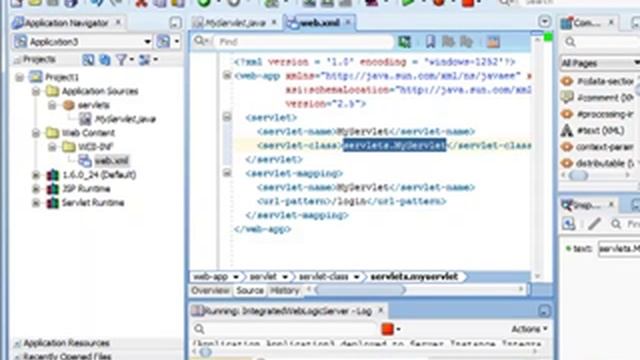Click the log panel horizontal scrollbar thumb
The width and height of the screenshot is (640, 360).
pyautogui.click(x=205, y=351)
